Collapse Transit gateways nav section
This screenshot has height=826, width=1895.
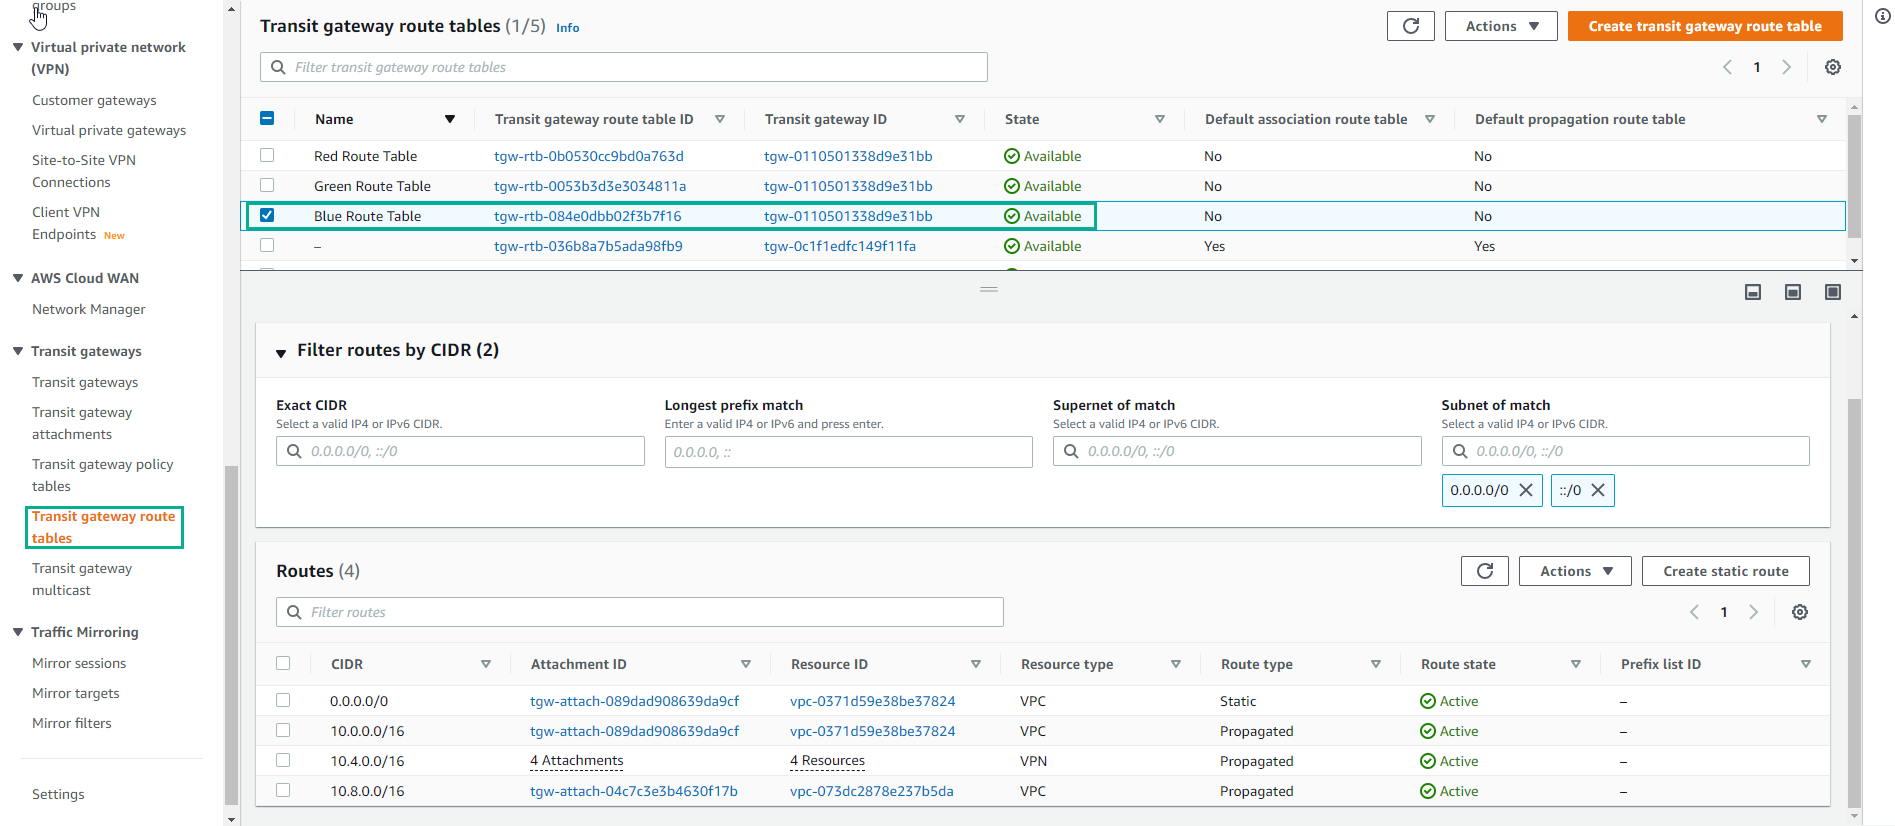(x=18, y=351)
